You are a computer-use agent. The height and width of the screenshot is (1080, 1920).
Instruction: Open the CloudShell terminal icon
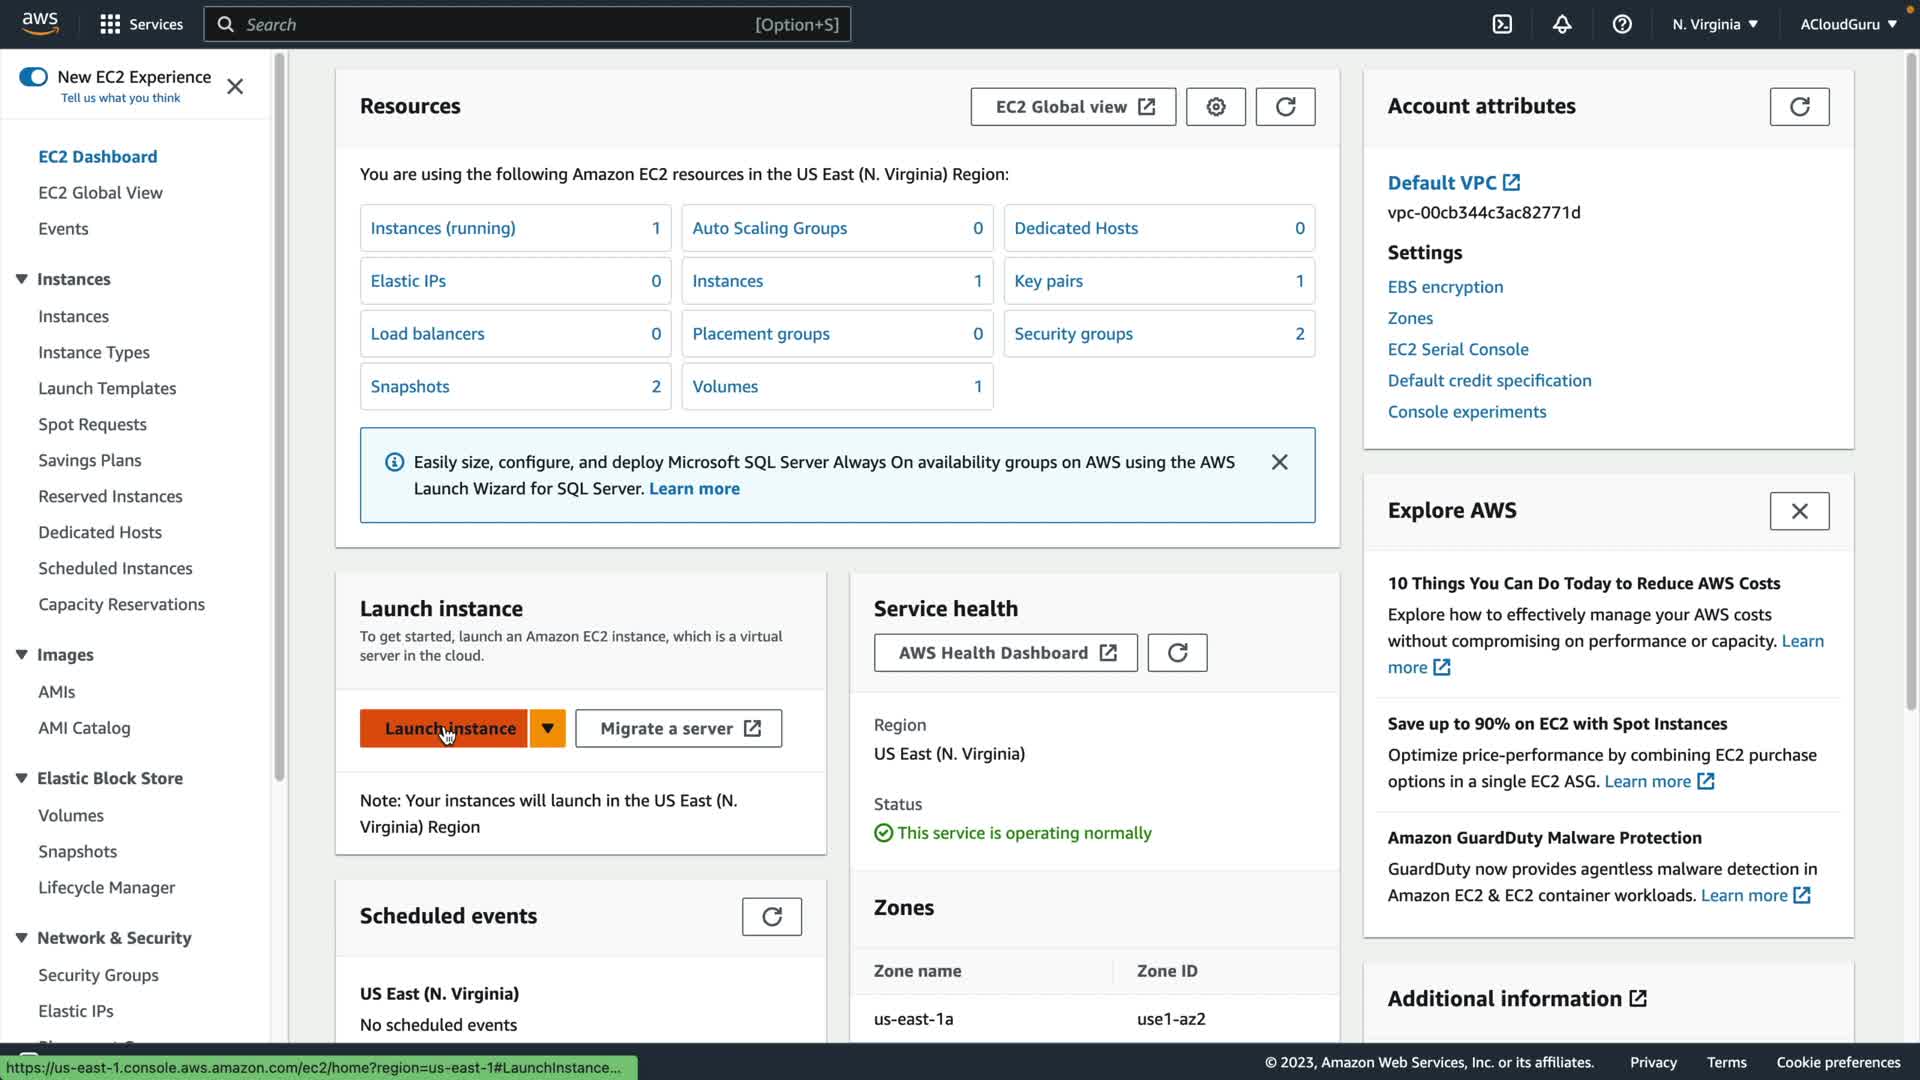point(1502,24)
